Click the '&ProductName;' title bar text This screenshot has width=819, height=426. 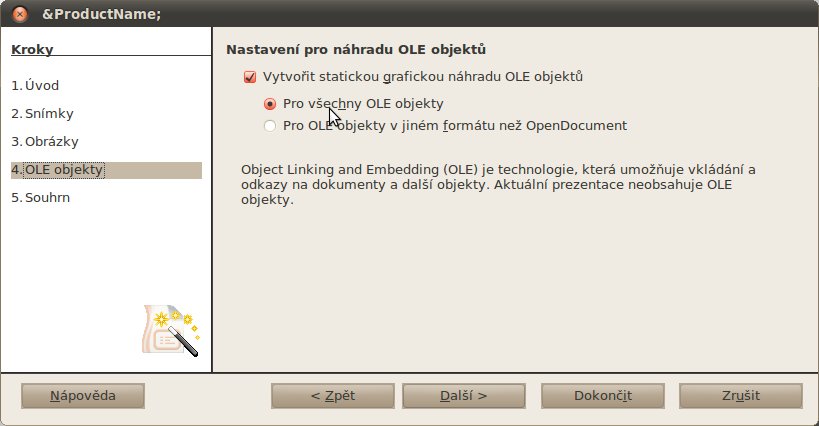point(101,14)
